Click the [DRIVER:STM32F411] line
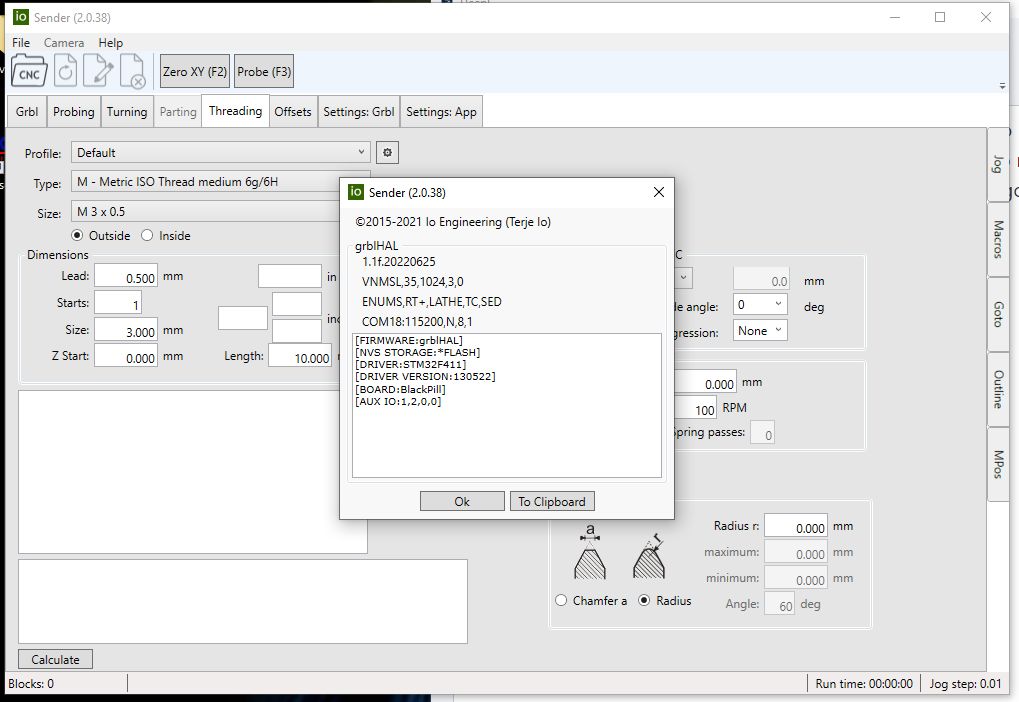 (411, 365)
